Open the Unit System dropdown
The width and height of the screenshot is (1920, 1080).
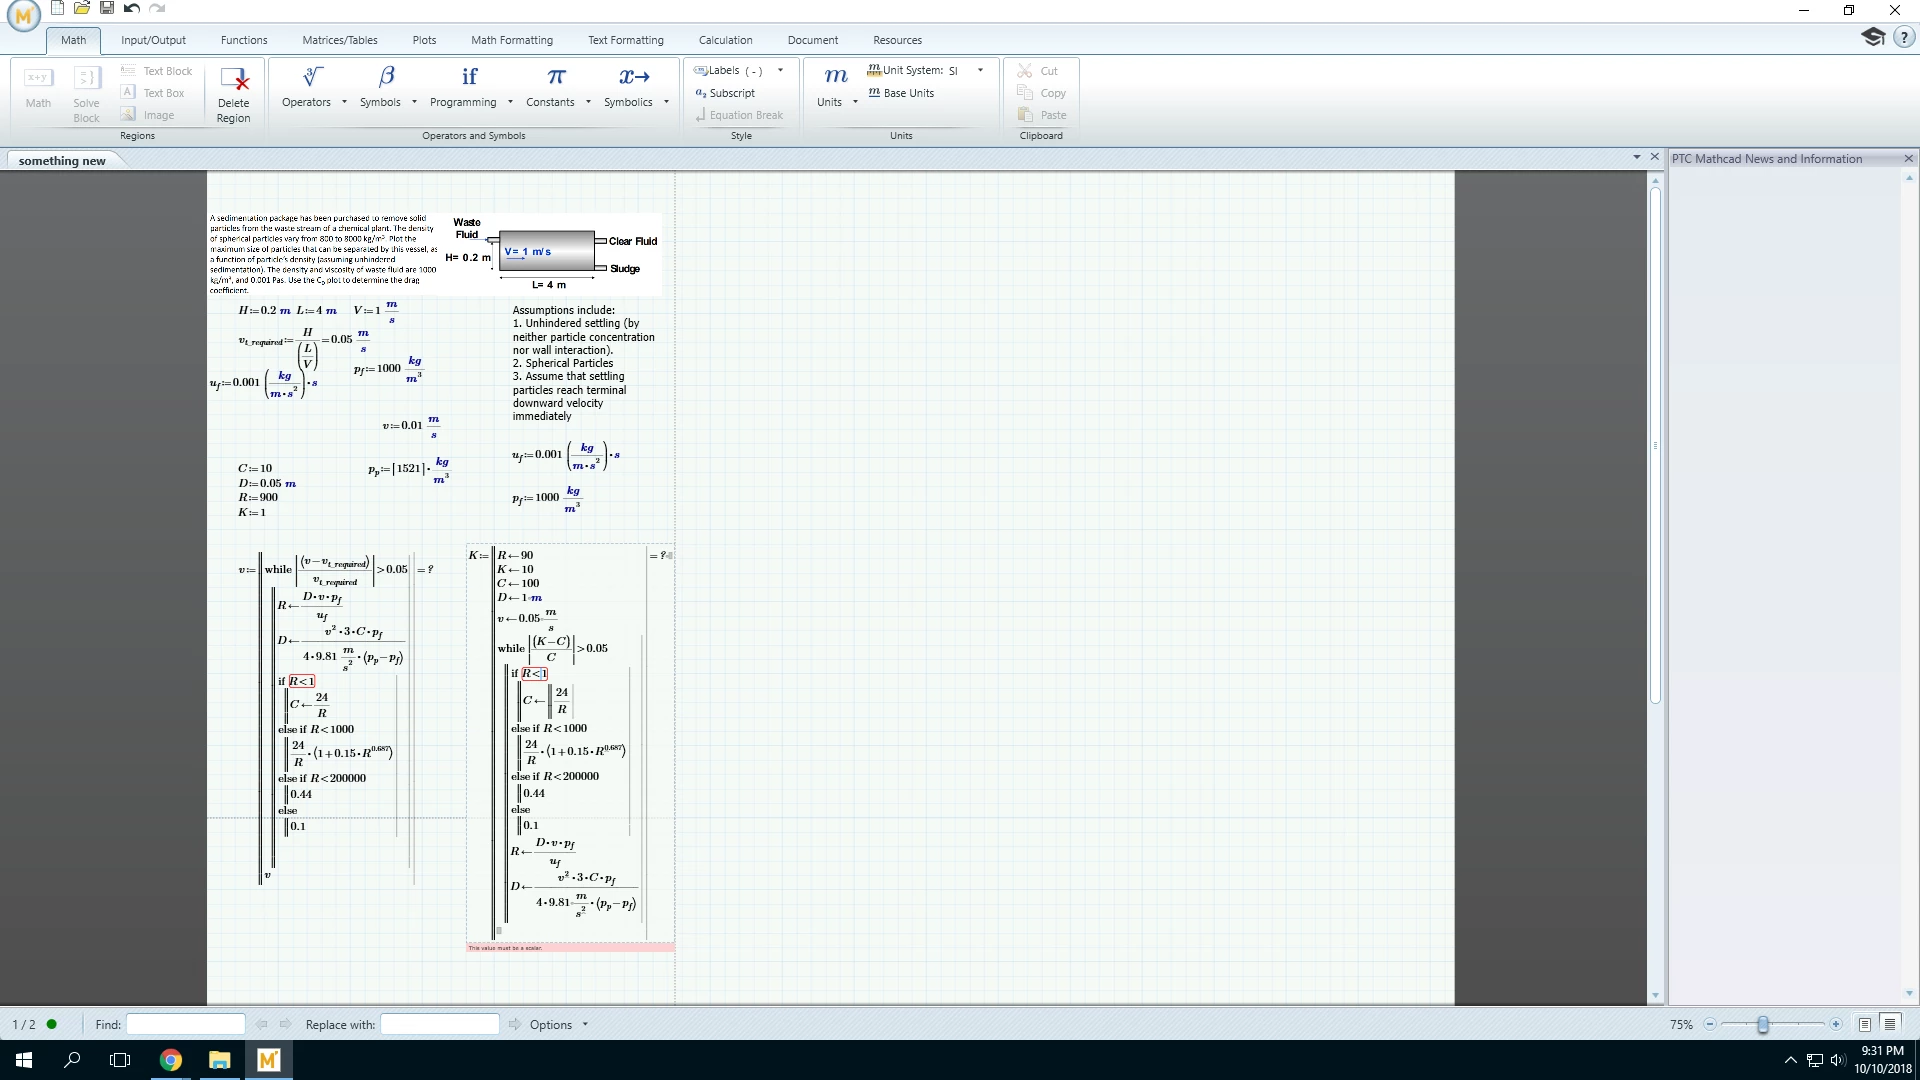(x=980, y=71)
